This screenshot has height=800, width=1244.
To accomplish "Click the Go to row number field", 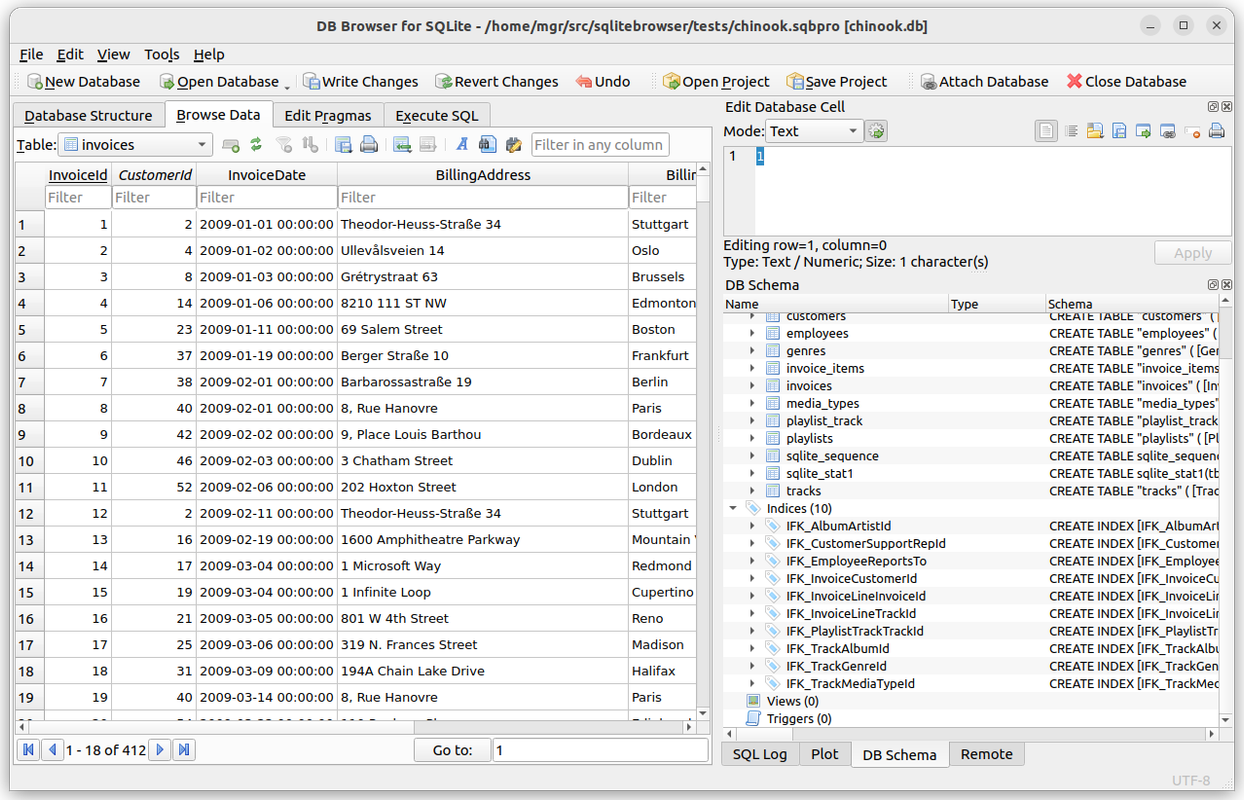I will point(600,750).
